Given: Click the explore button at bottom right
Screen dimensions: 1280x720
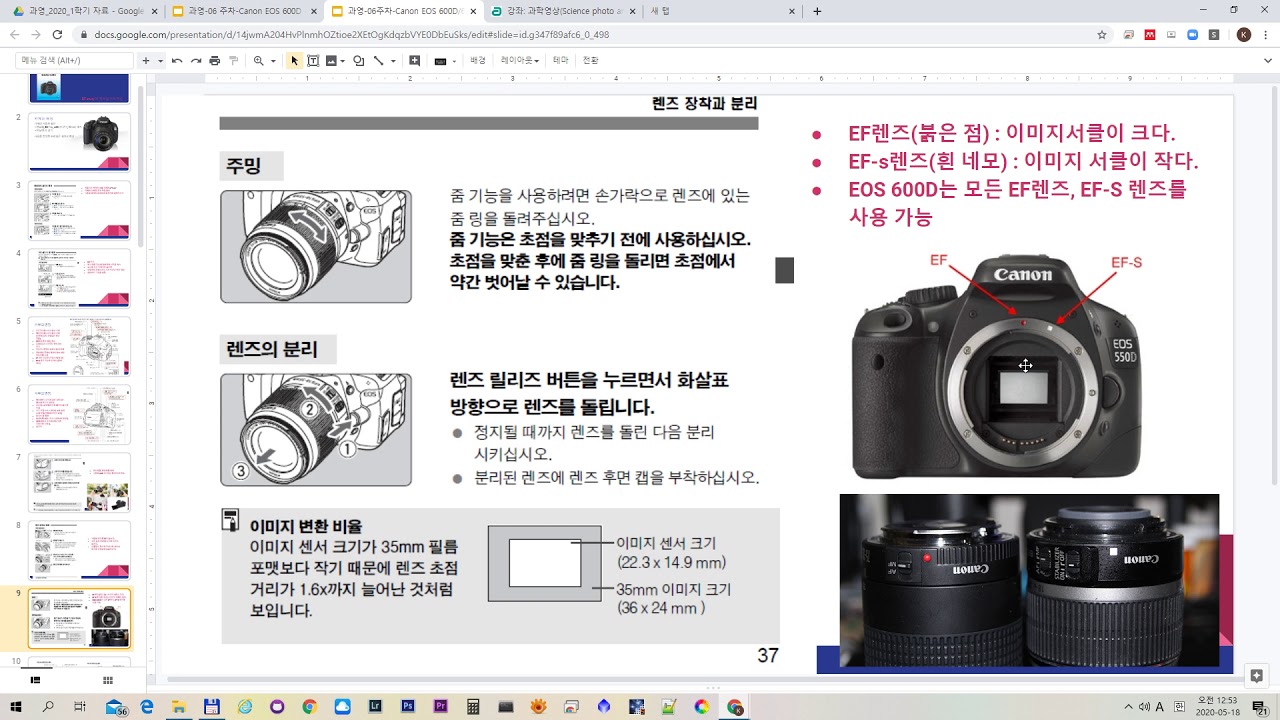Looking at the screenshot, I should tap(1257, 675).
